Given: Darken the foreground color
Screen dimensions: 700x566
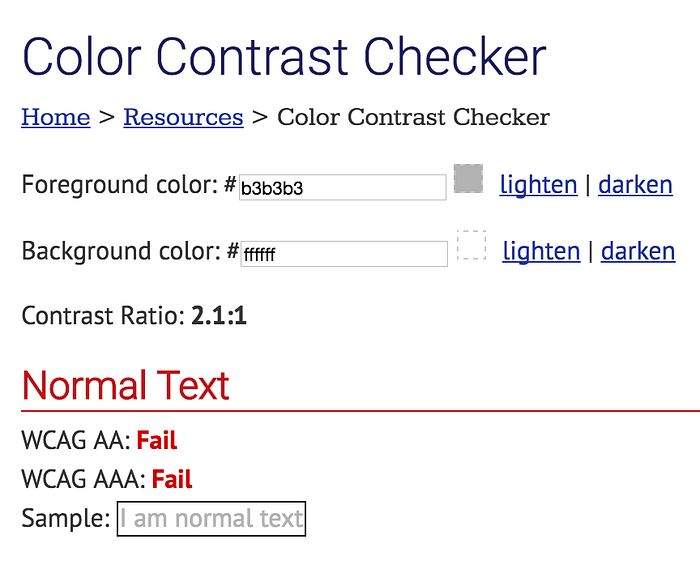Looking at the screenshot, I should tap(635, 185).
